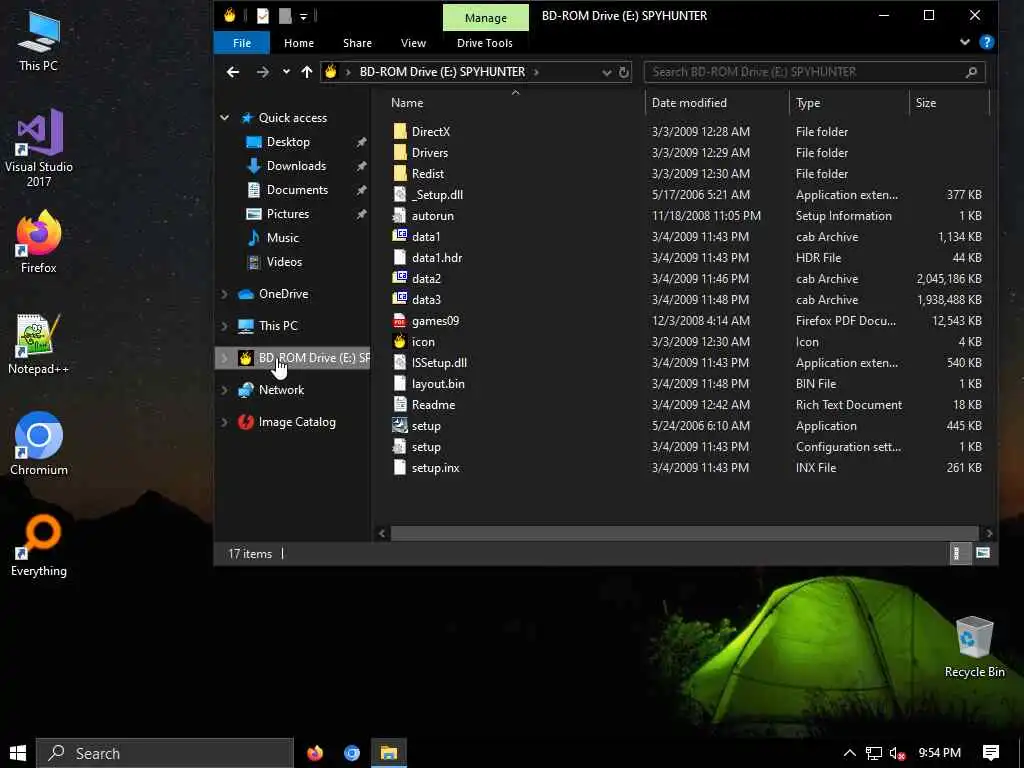Show hidden system tray icons
The height and width of the screenshot is (768, 1024).
click(x=849, y=753)
